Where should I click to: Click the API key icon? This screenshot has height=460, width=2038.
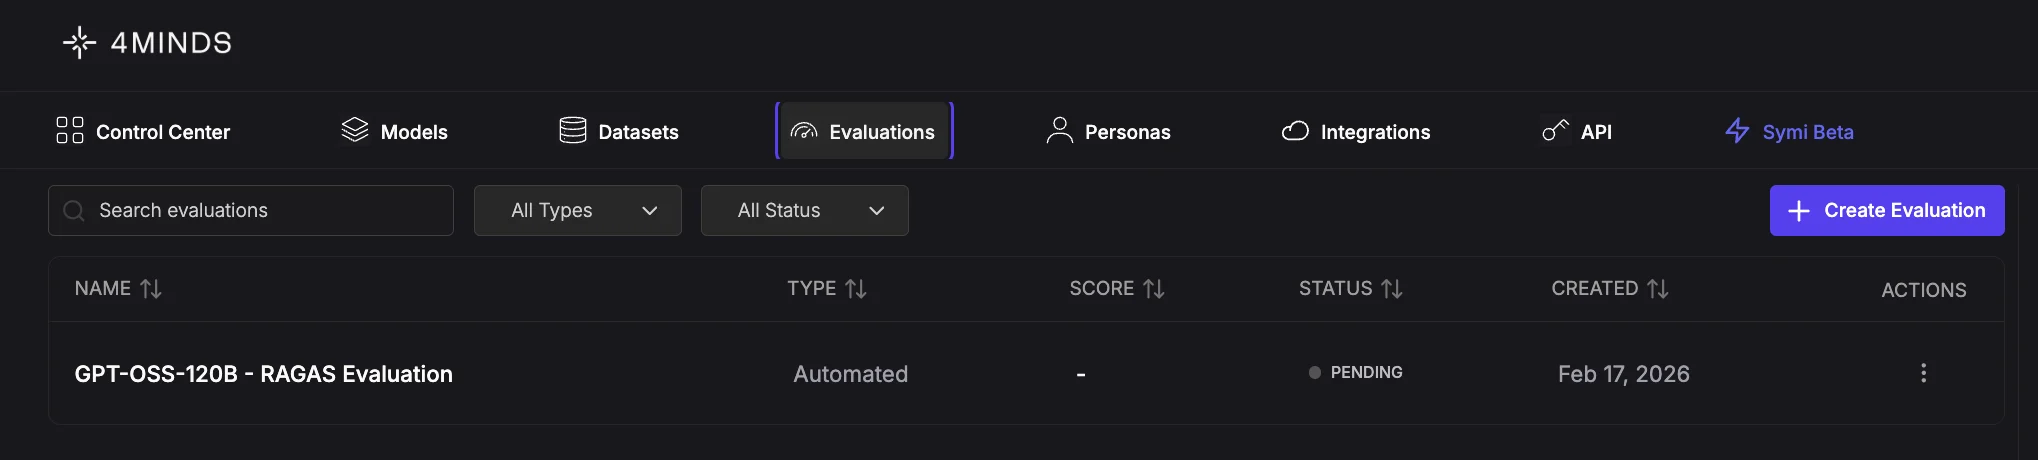1555,130
